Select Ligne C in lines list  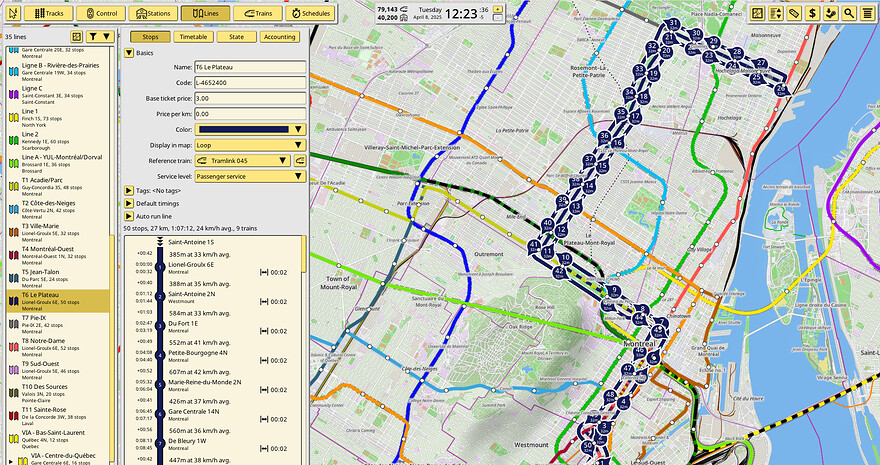point(58,95)
